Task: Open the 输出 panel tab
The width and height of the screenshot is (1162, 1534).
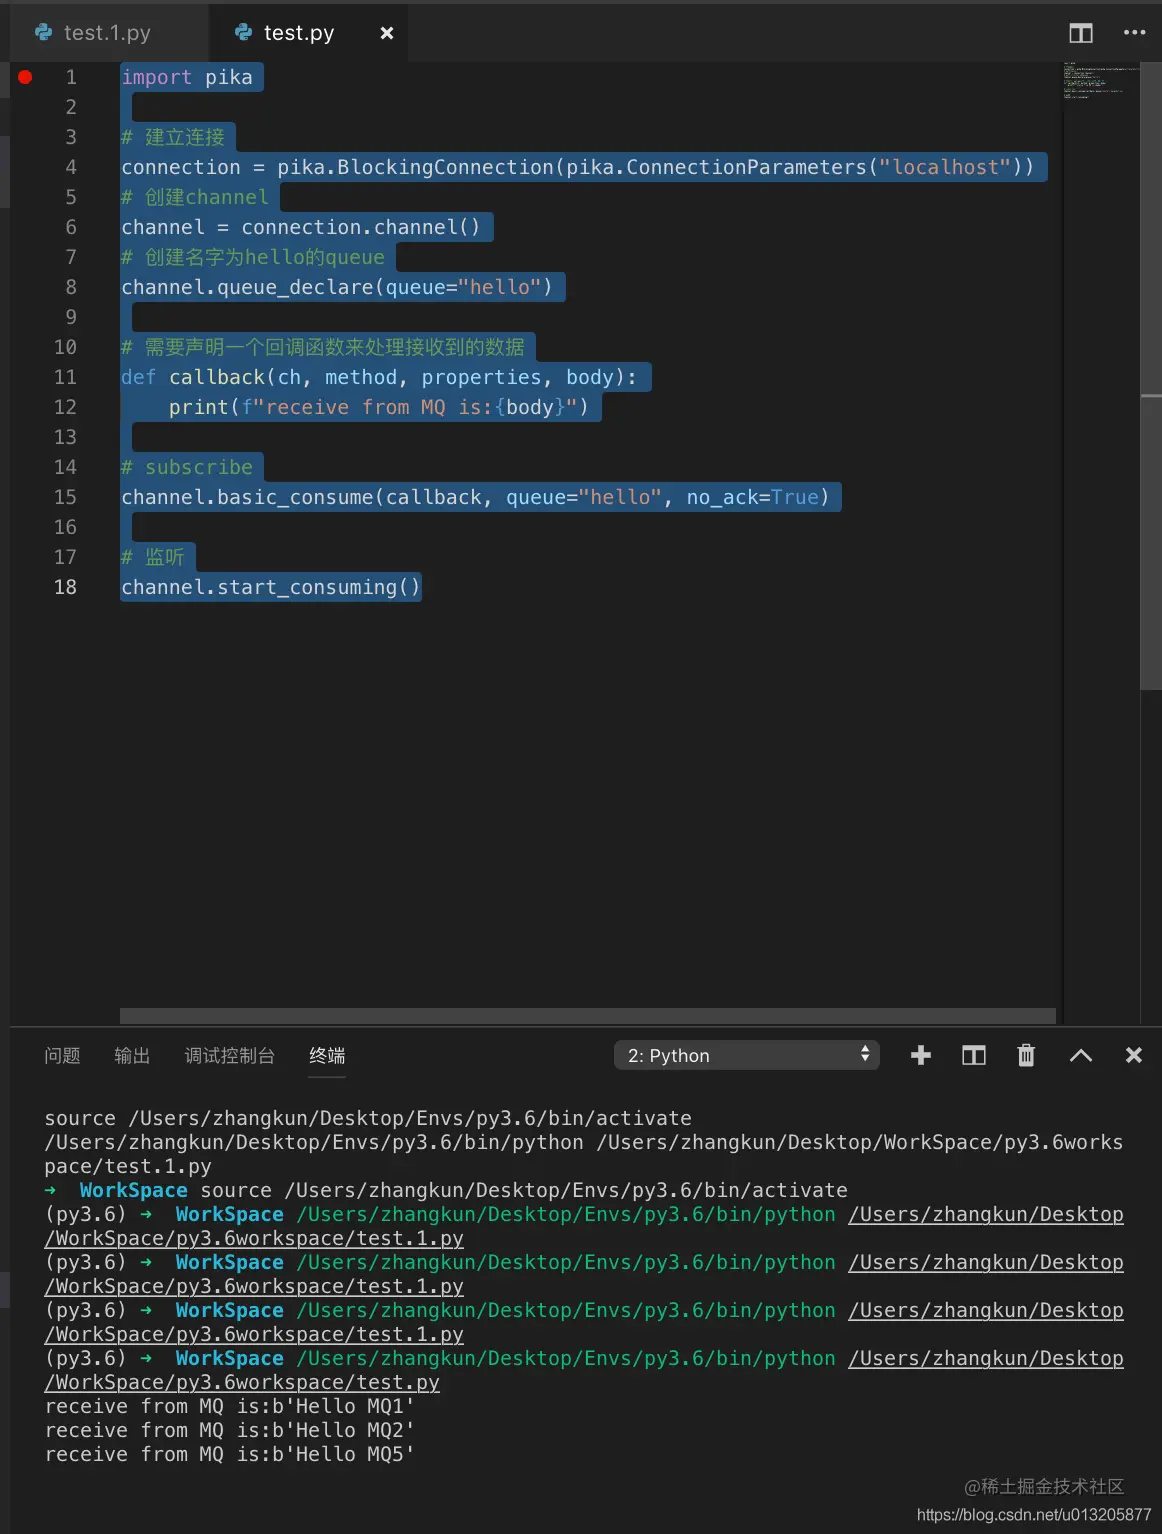Action: pyautogui.click(x=132, y=1056)
